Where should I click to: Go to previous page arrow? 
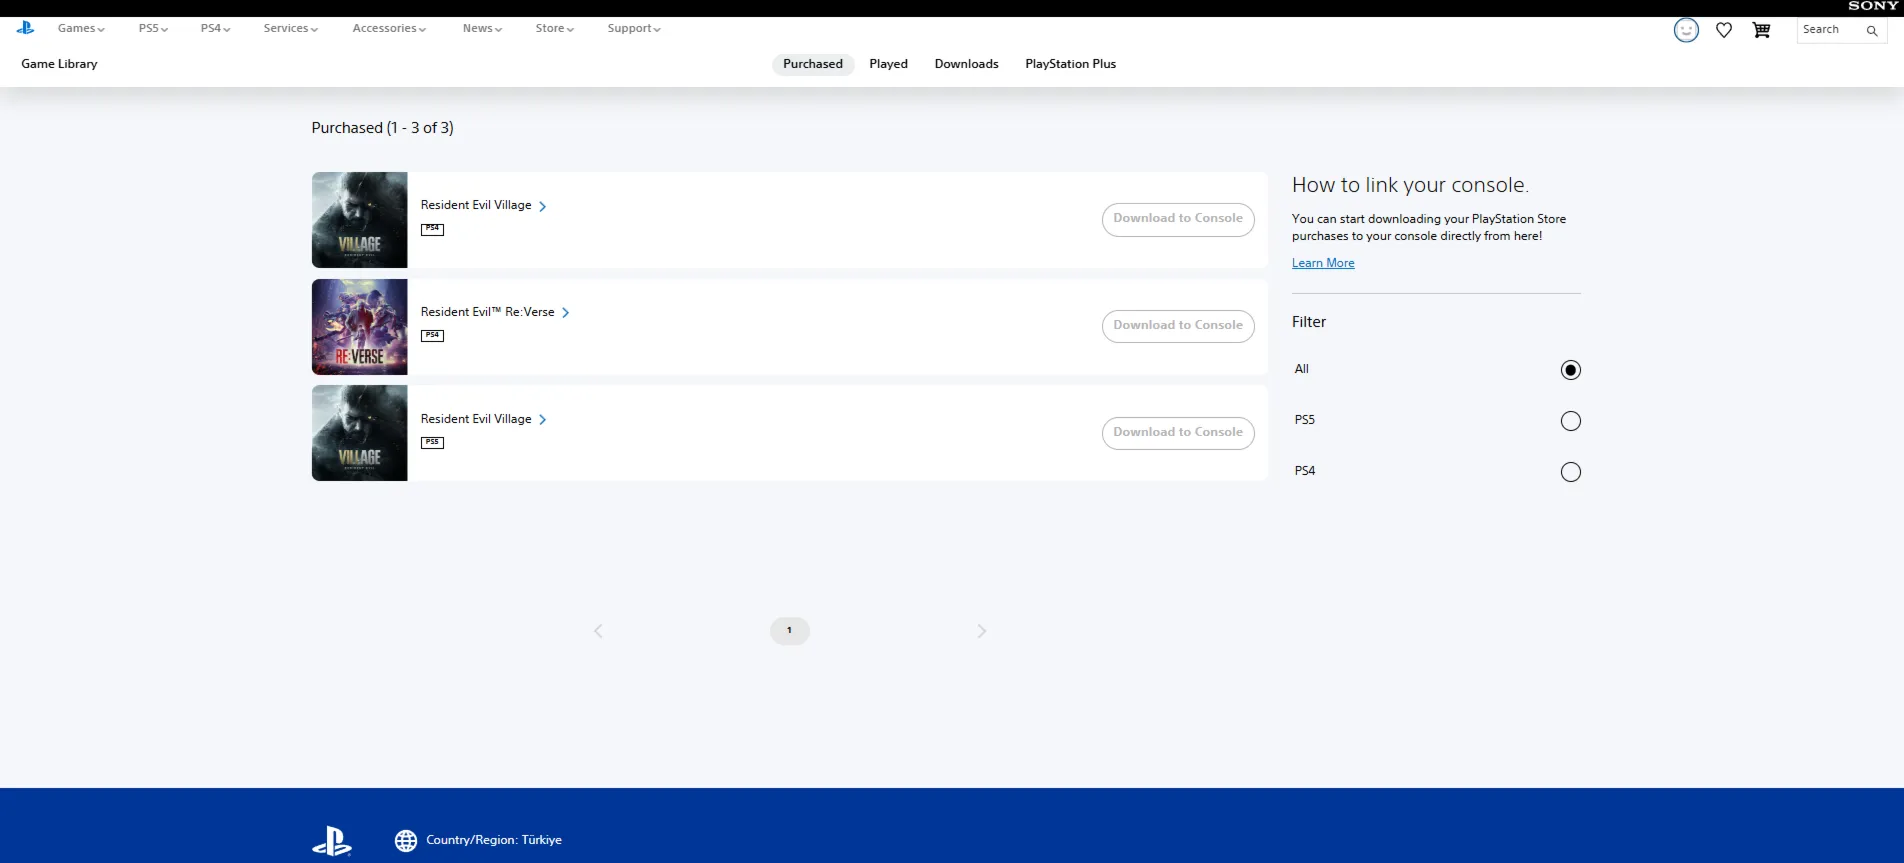598,631
